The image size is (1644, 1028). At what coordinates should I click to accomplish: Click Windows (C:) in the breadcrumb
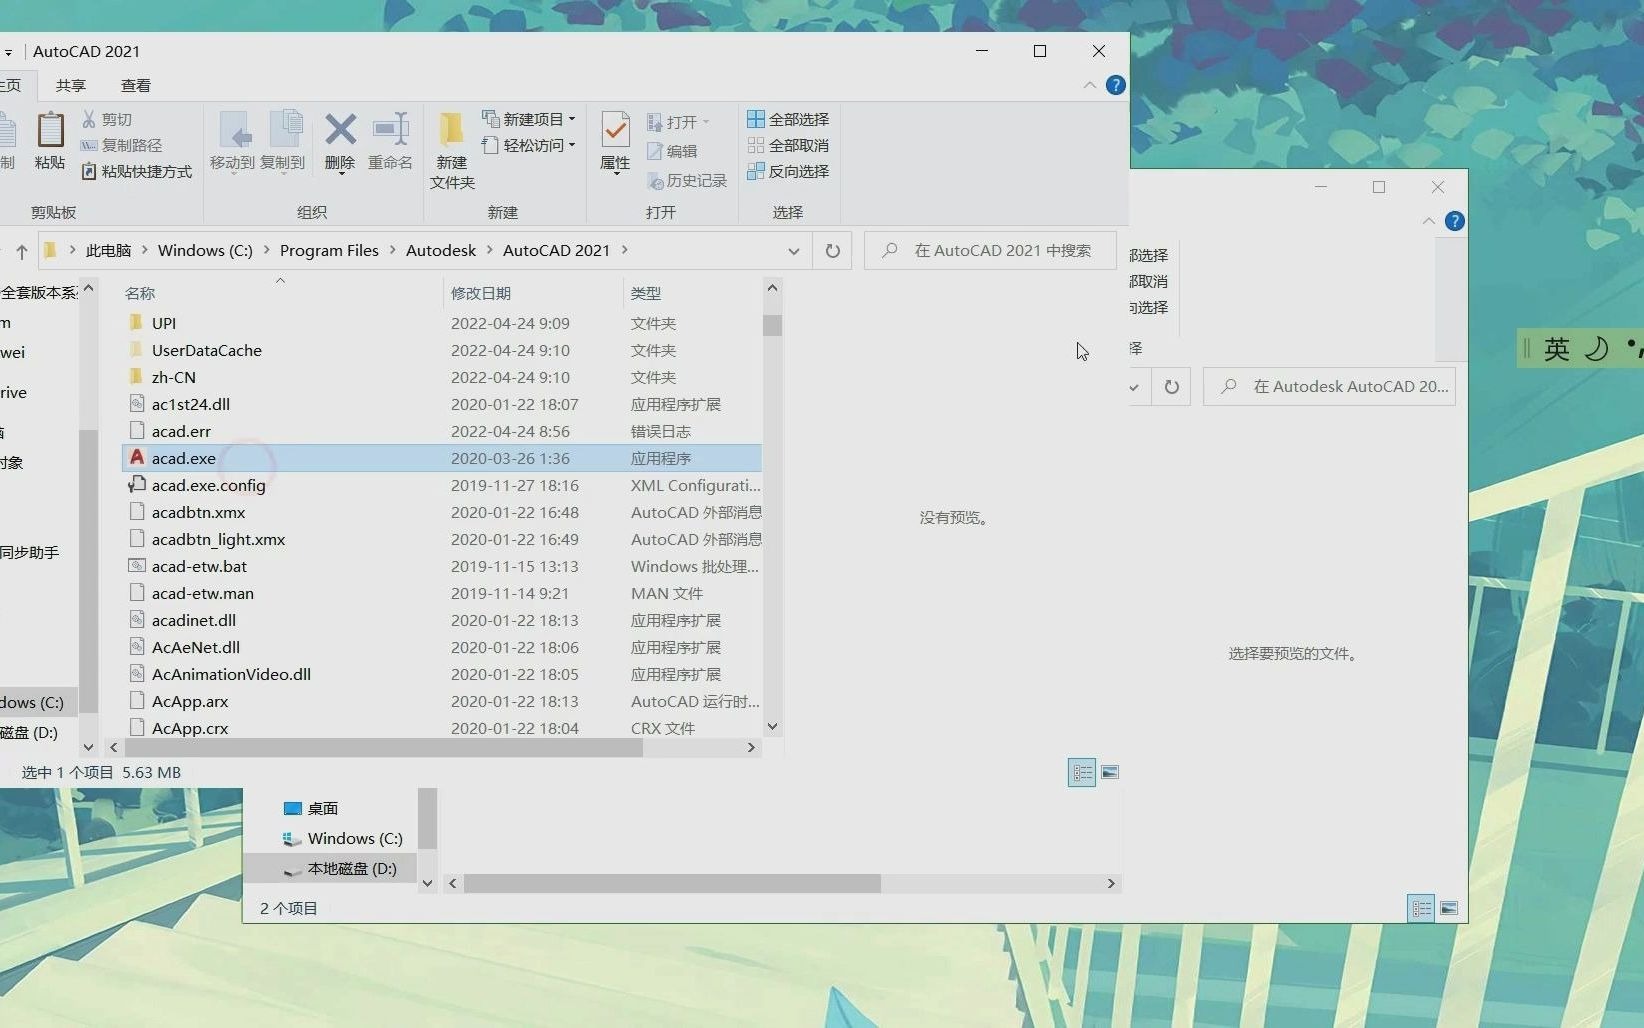point(205,250)
